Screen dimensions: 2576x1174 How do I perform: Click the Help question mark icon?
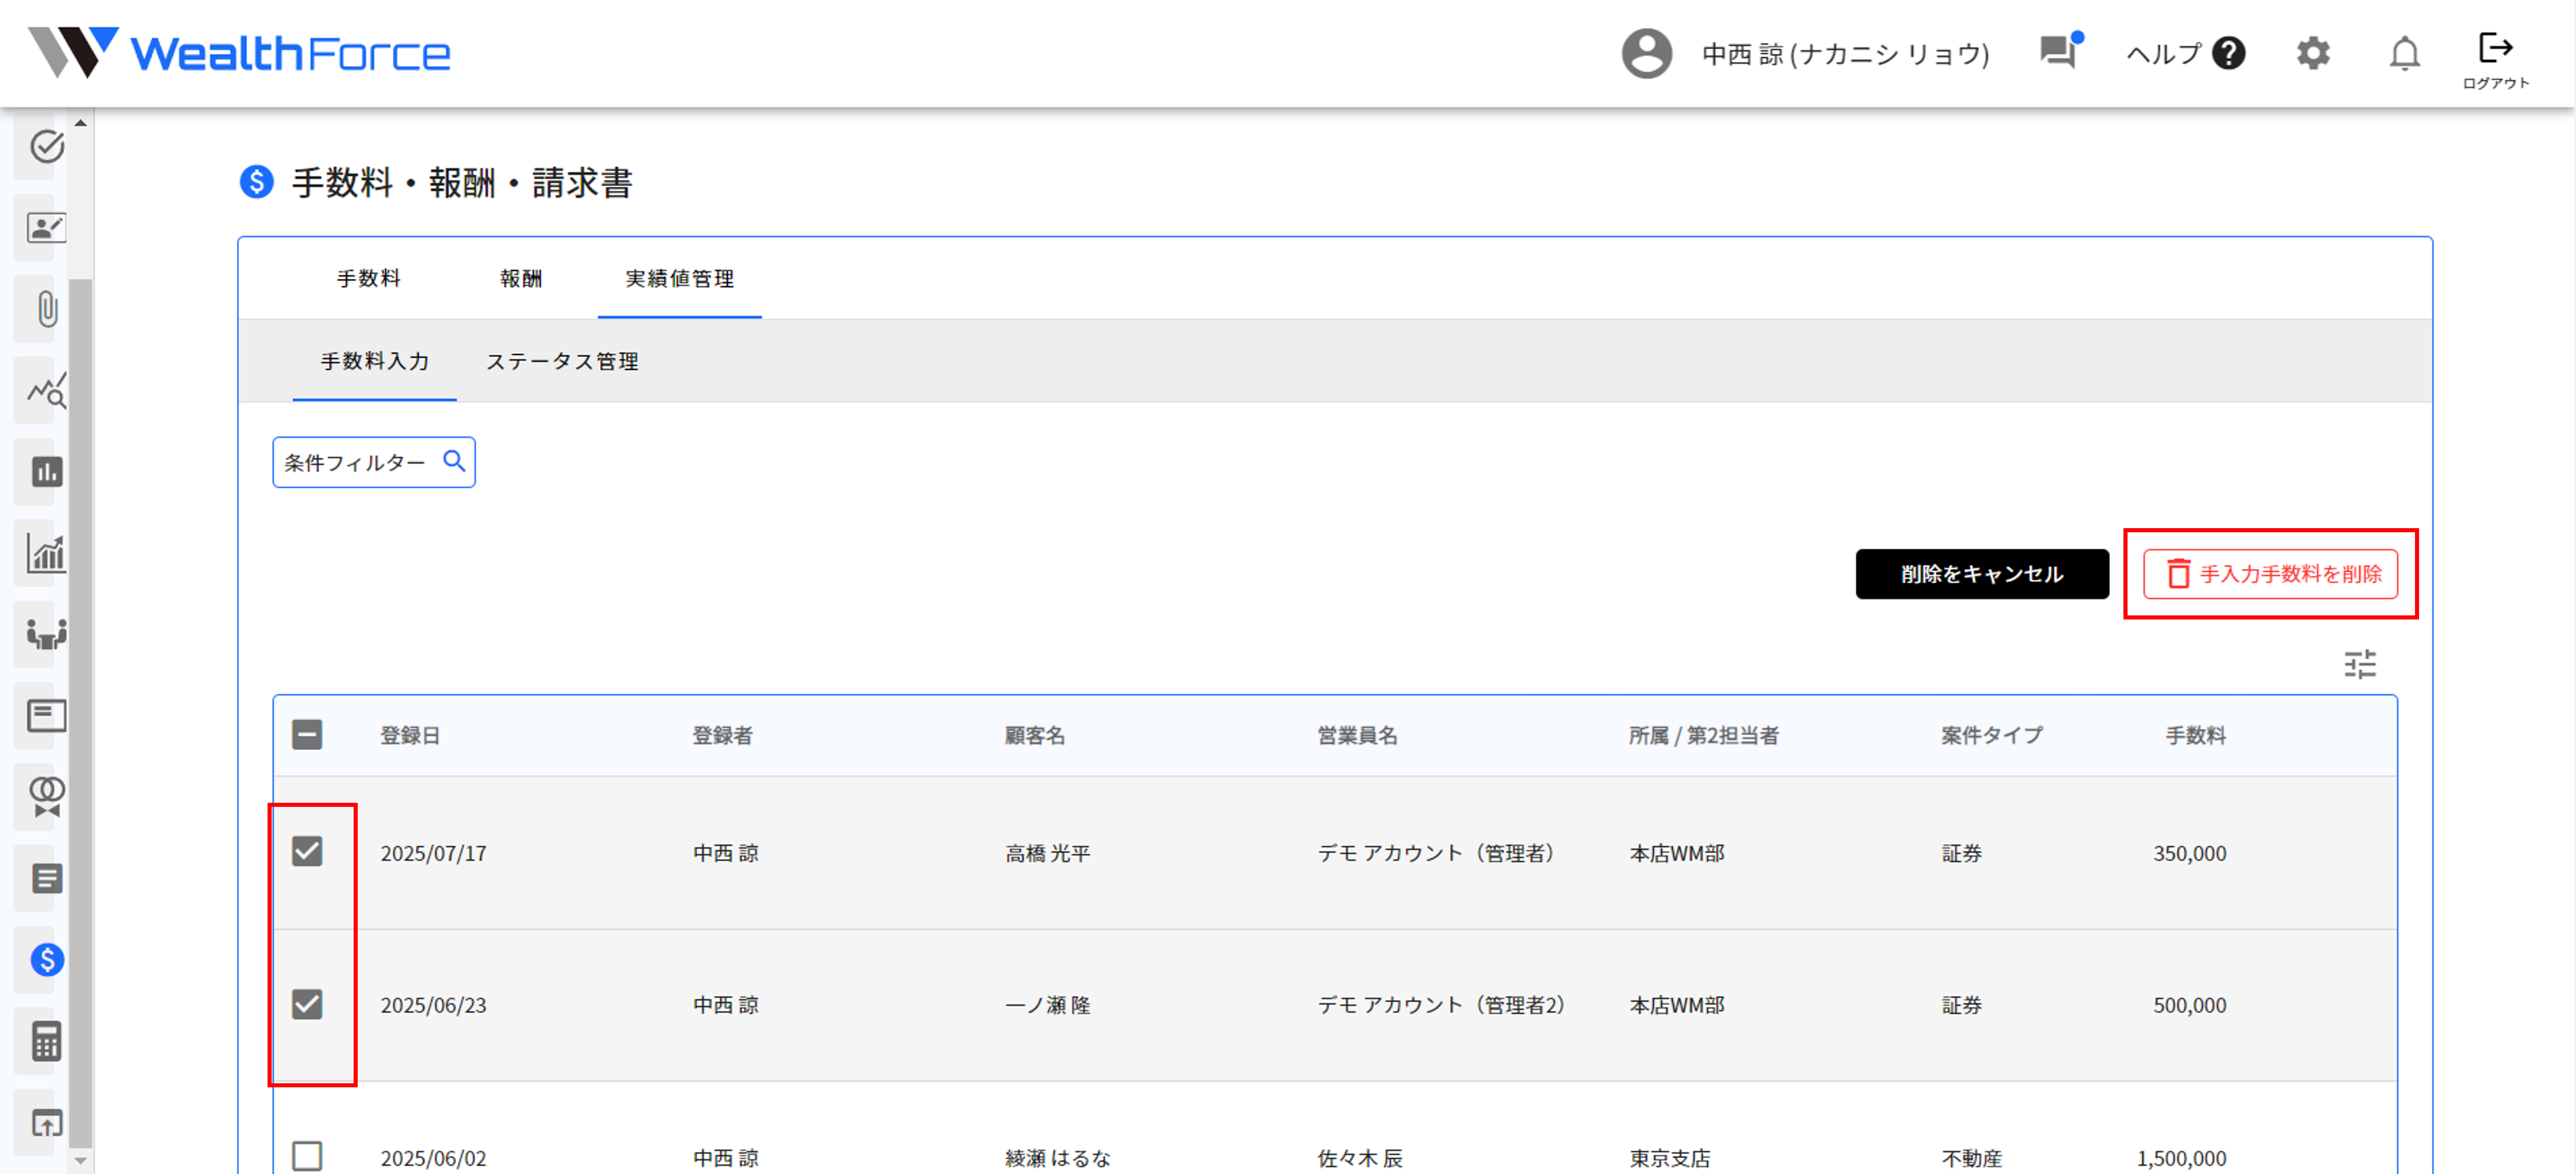click(x=2229, y=53)
